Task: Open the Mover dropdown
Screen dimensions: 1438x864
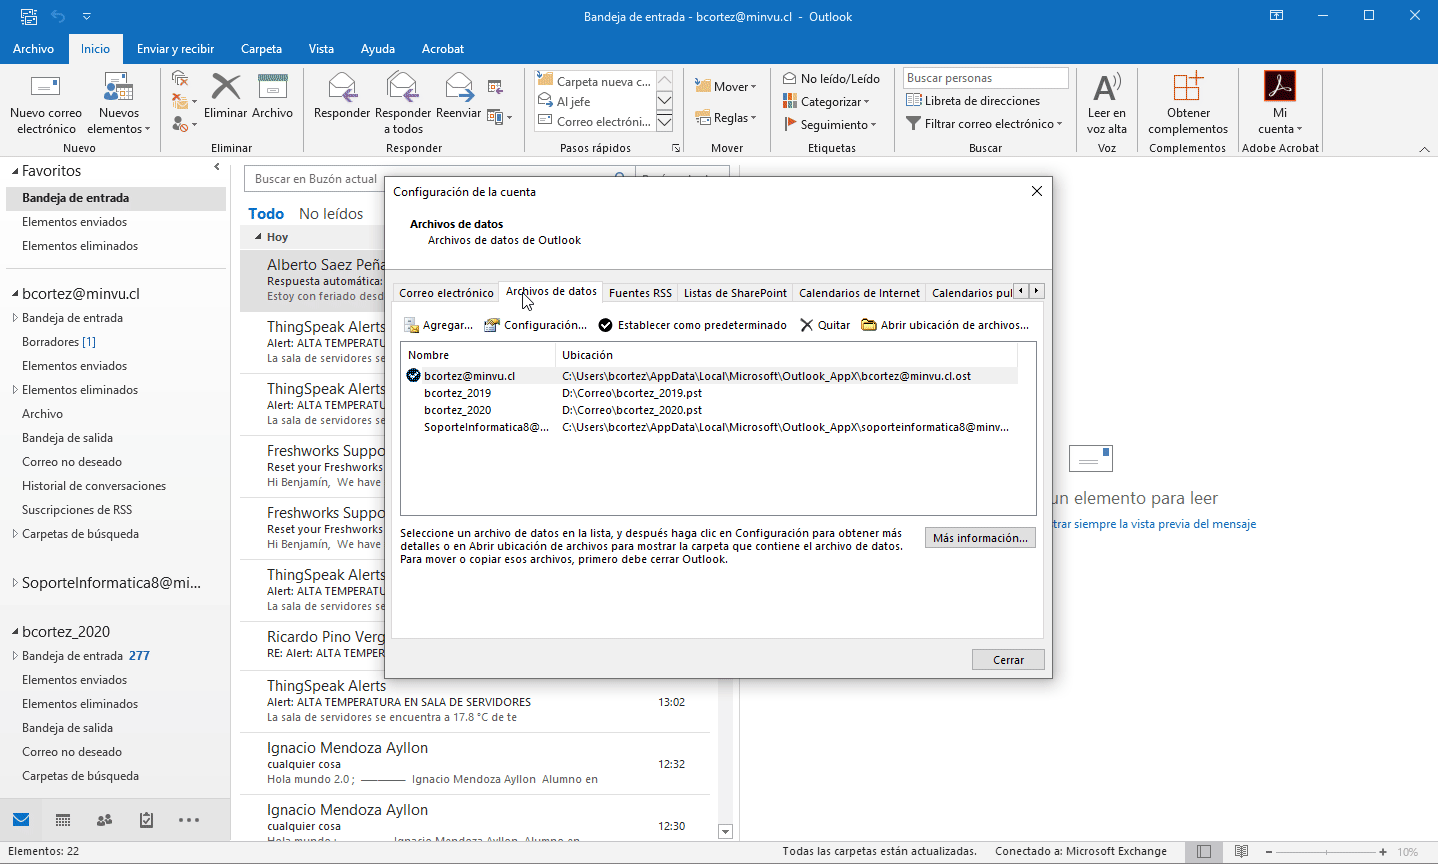Action: pyautogui.click(x=725, y=87)
